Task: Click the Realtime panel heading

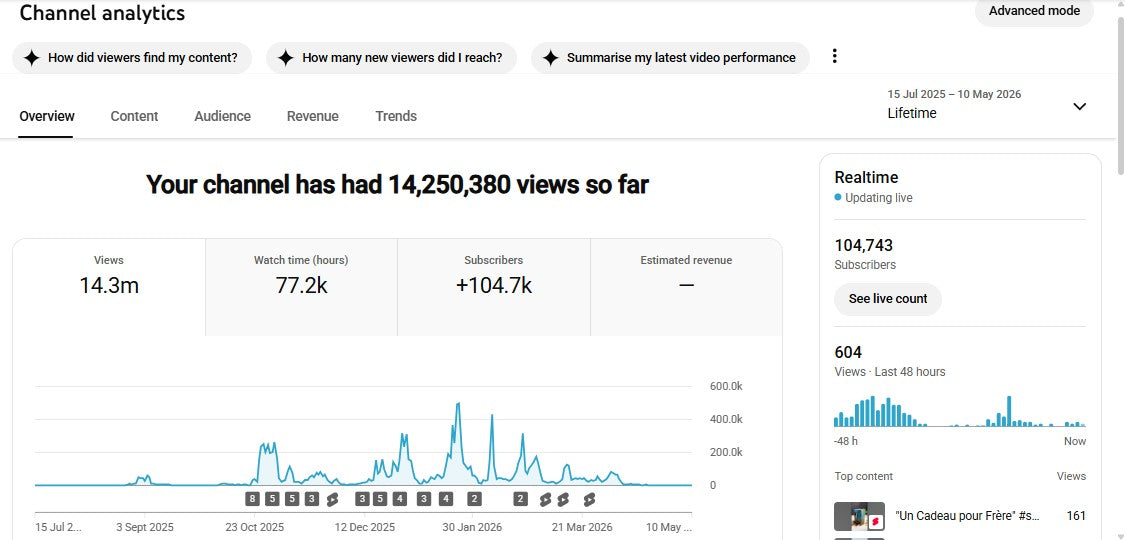Action: (x=866, y=177)
